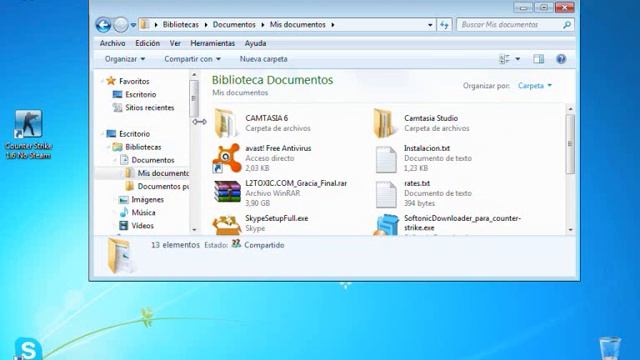This screenshot has height=360, width=640.
Task: Select Instalacion.txt document icon
Action: click(x=386, y=159)
